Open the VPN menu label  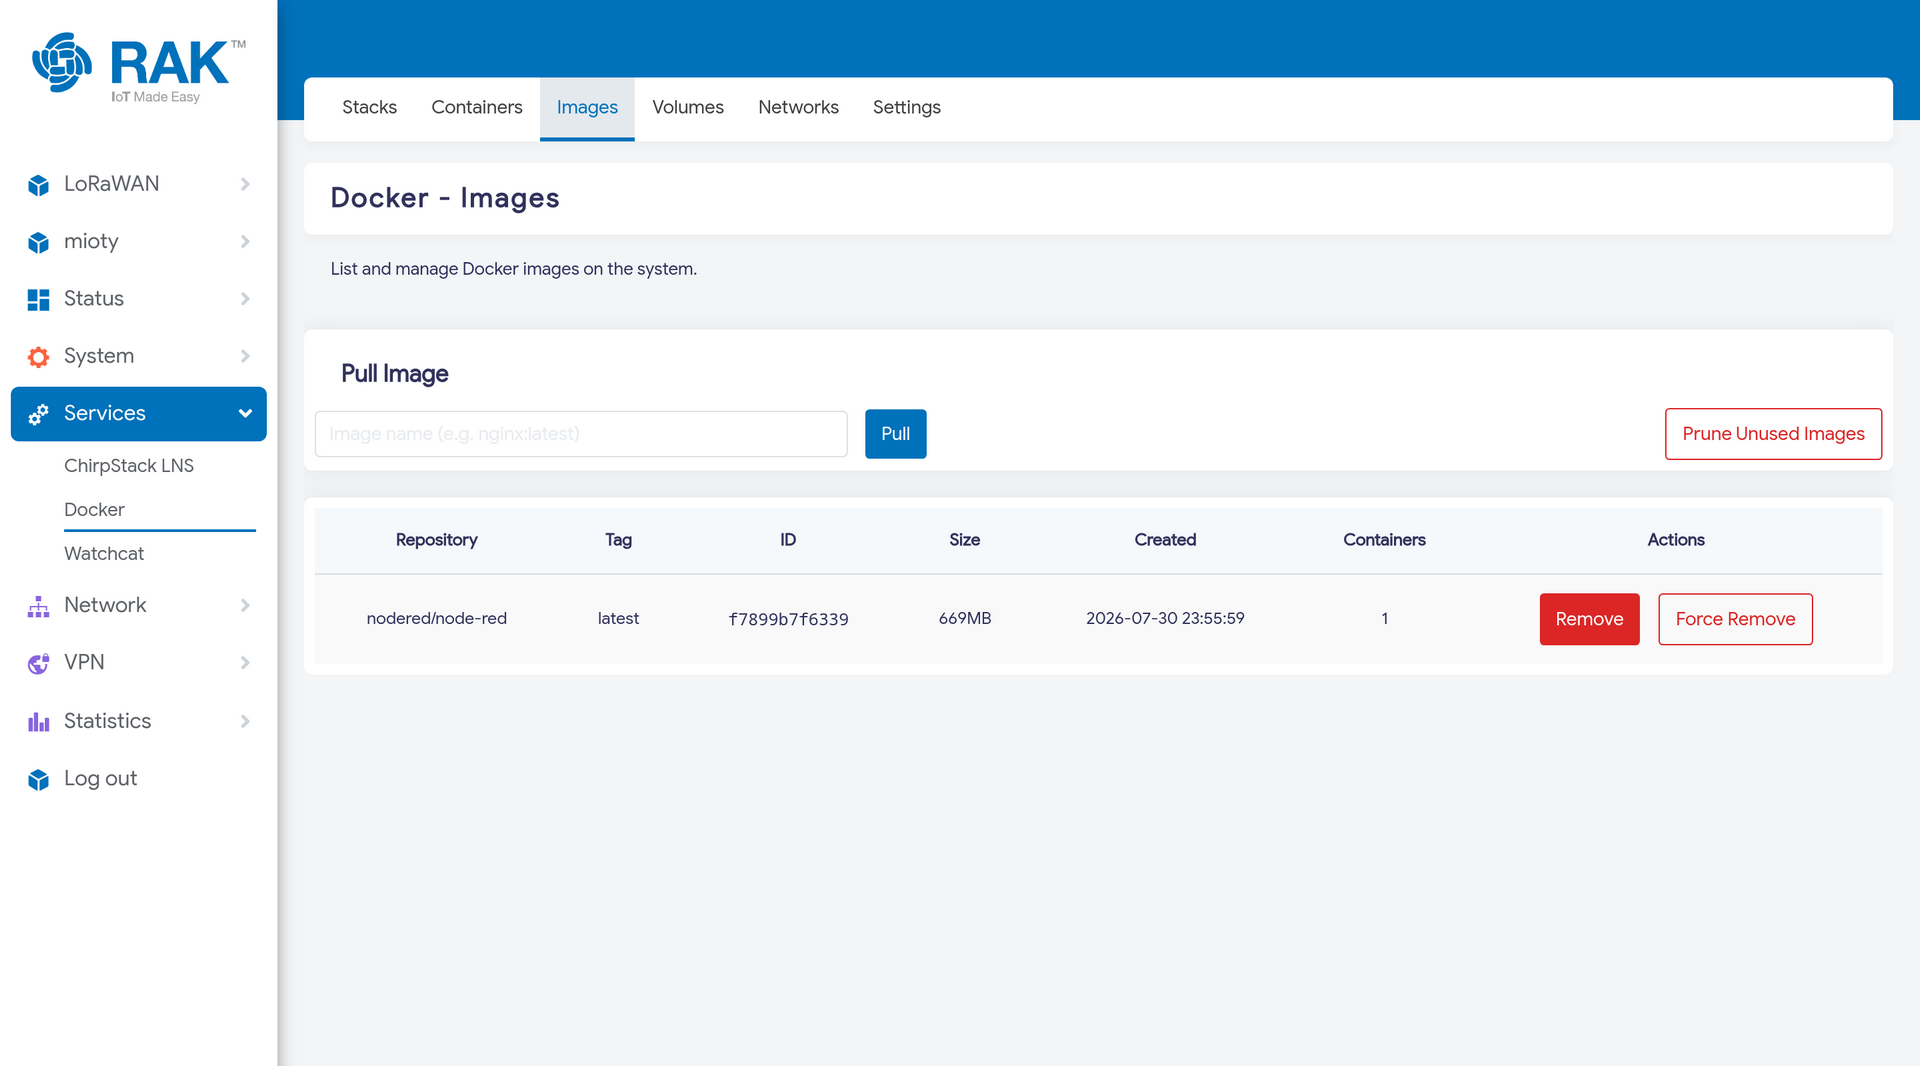tap(84, 662)
